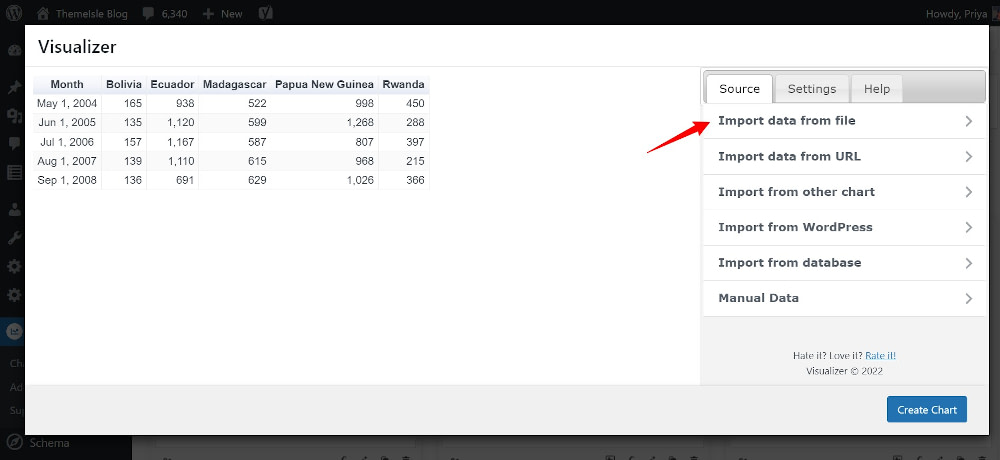Screen dimensions: 1000x460
Task: Select the May 1, 2004 cell
Action: tap(67, 103)
